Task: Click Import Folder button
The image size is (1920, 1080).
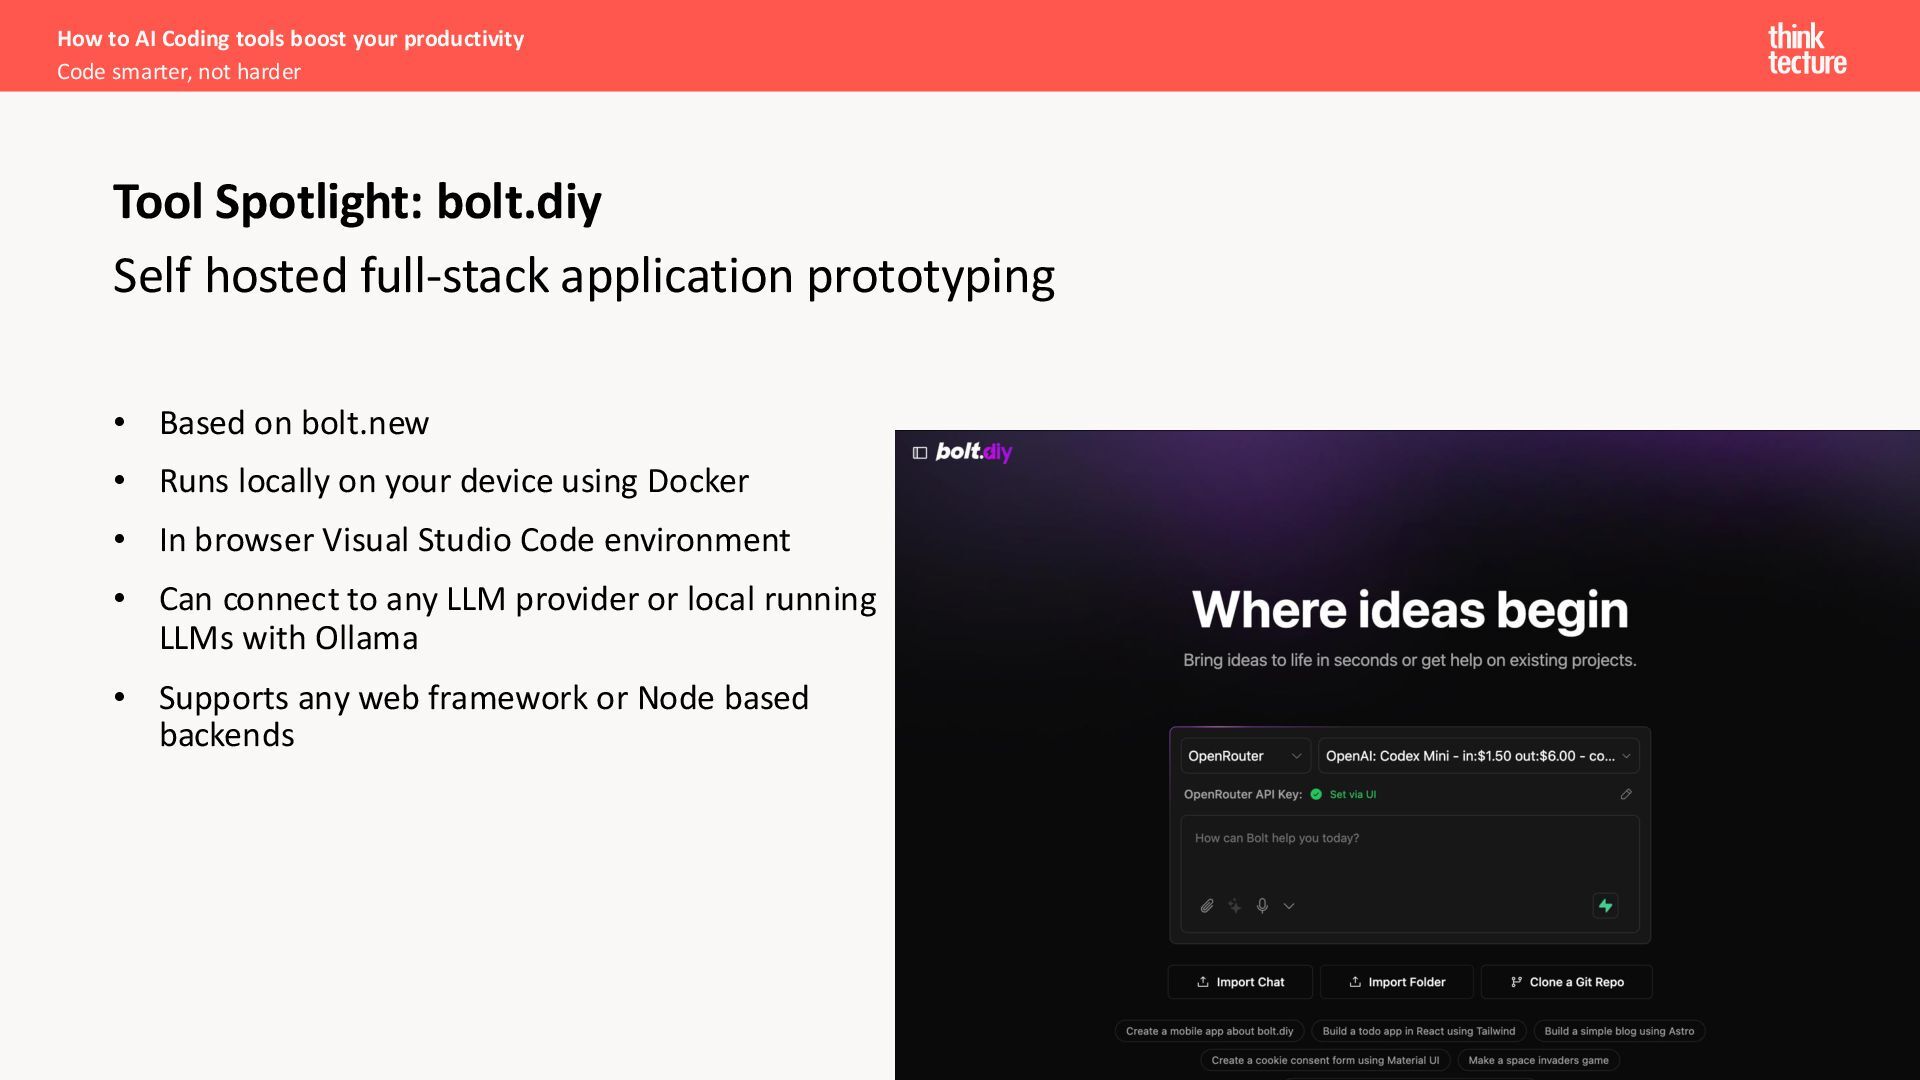Action: (x=1396, y=982)
